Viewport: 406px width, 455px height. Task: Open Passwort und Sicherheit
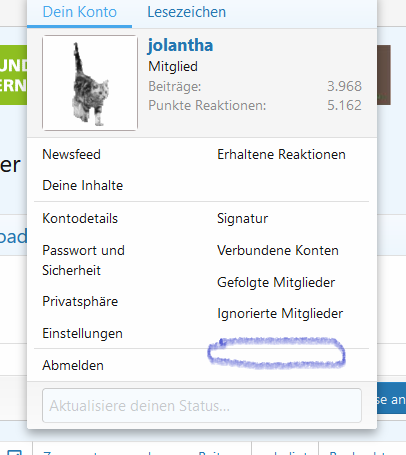(x=83, y=260)
